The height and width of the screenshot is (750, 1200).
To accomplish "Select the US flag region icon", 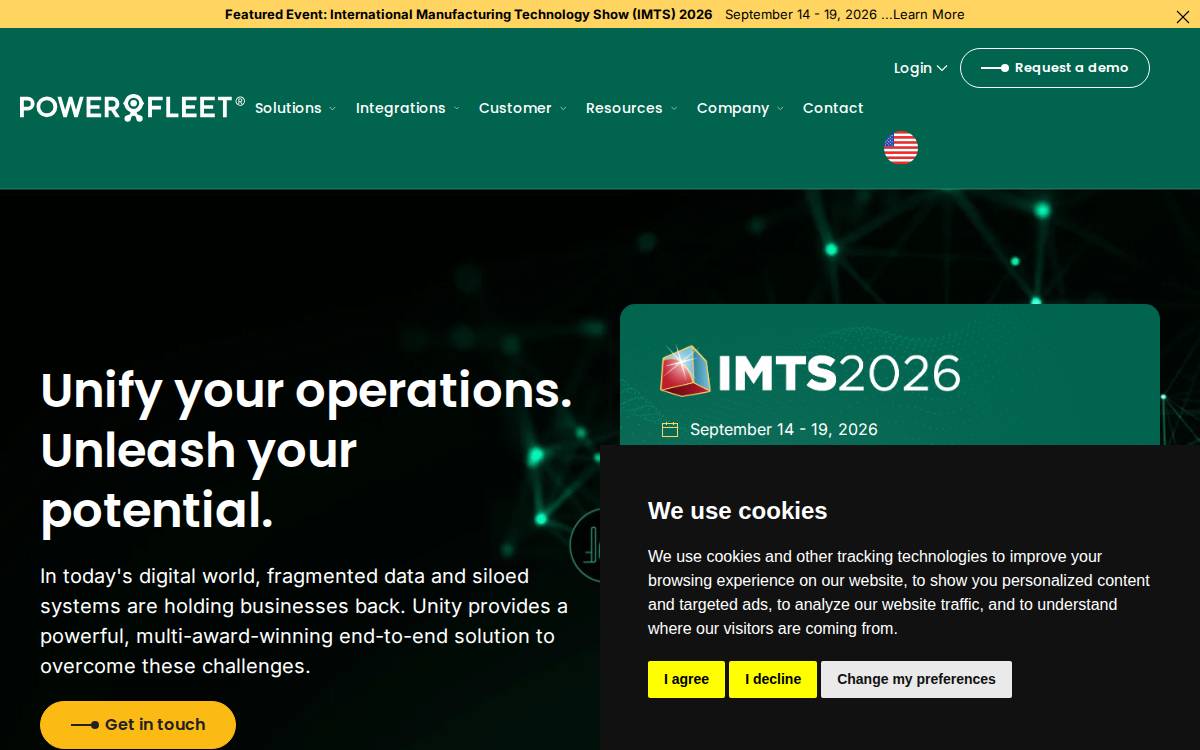I will [901, 147].
